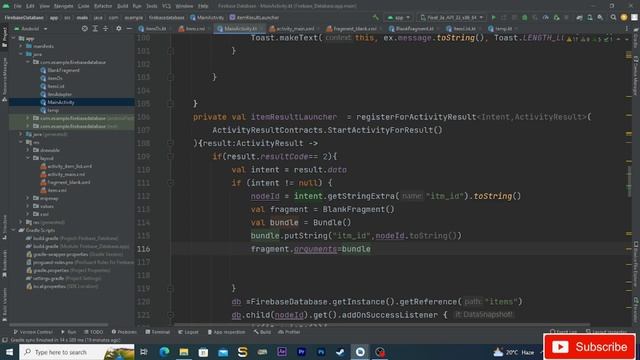The height and width of the screenshot is (360, 640).
Task: Expand the mipmap folder
Action: [28, 198]
